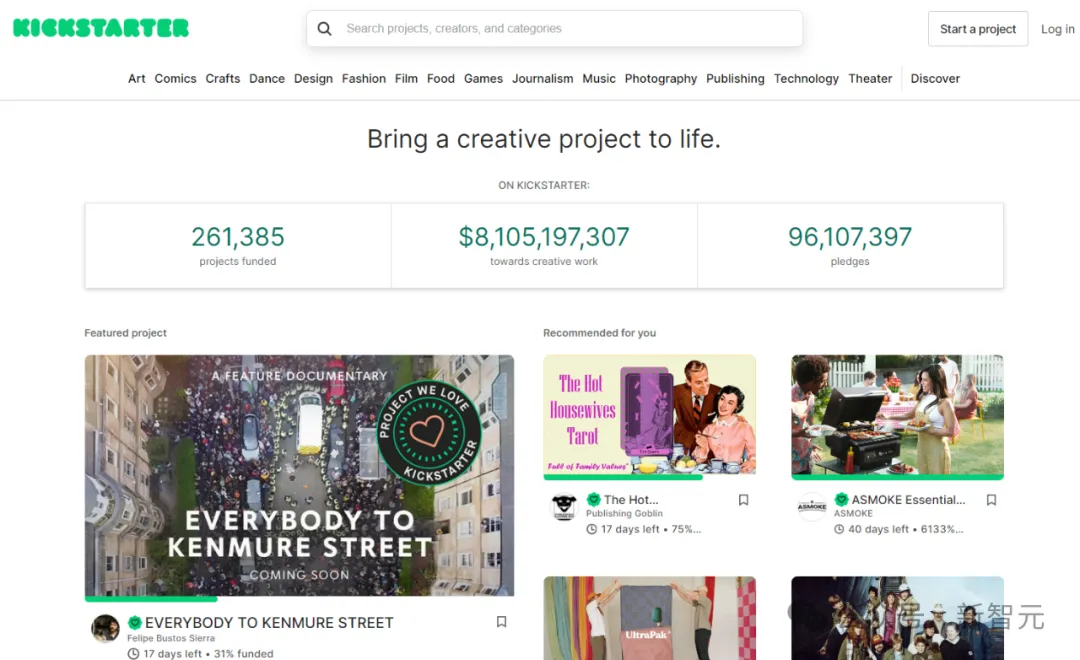The width and height of the screenshot is (1080, 660).
Task: Click the 40 days left • 6133% text
Action: [906, 529]
